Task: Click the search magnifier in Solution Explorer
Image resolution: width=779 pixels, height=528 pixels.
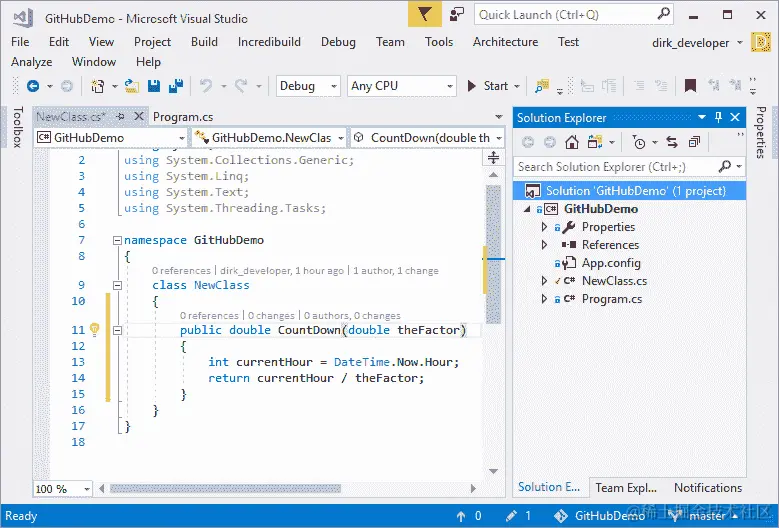Action: tap(725, 166)
